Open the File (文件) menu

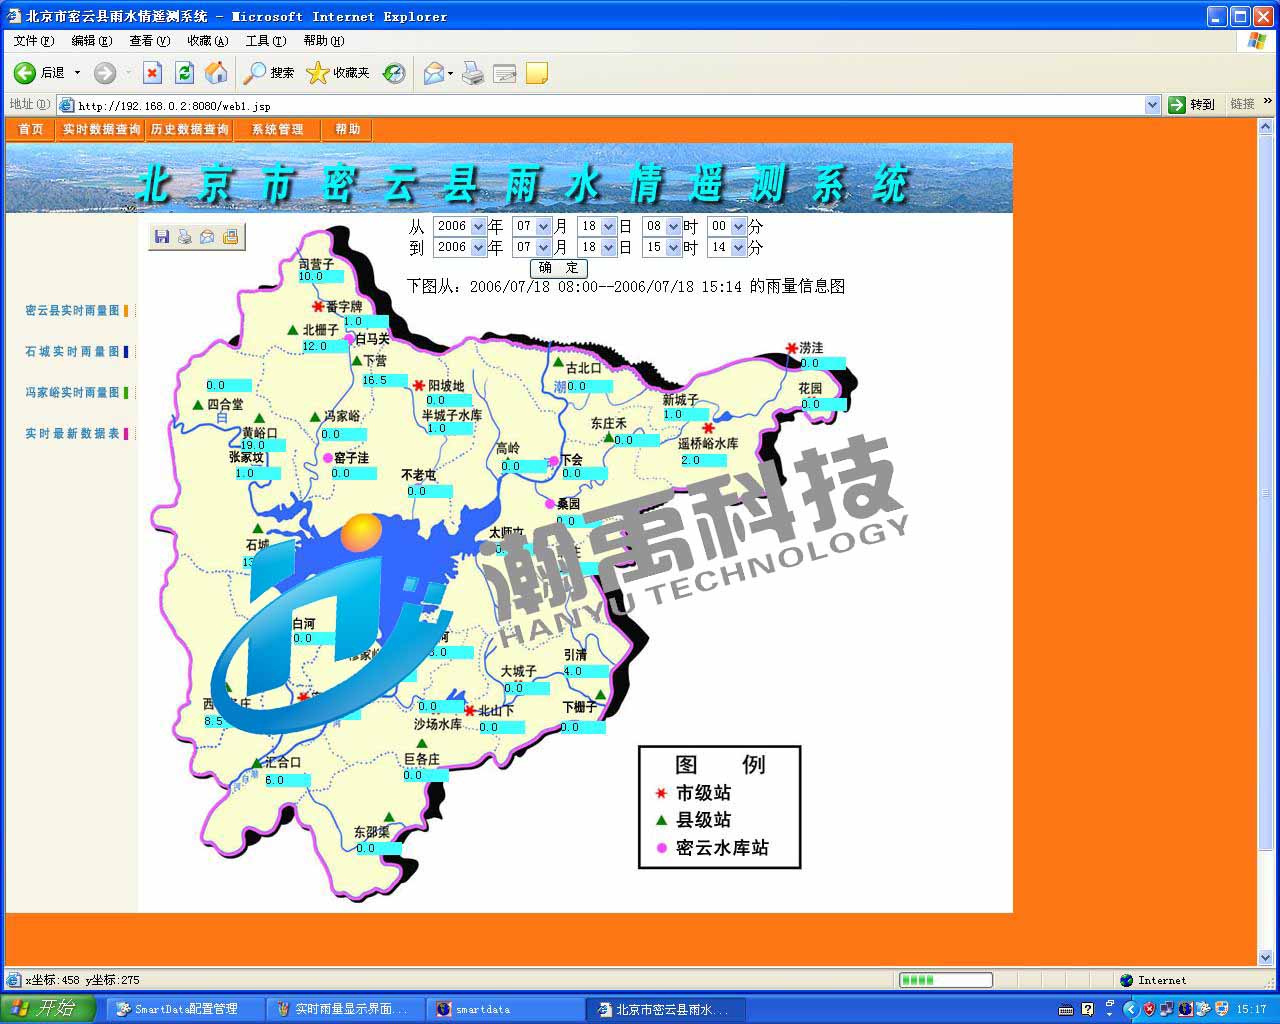(x=34, y=41)
